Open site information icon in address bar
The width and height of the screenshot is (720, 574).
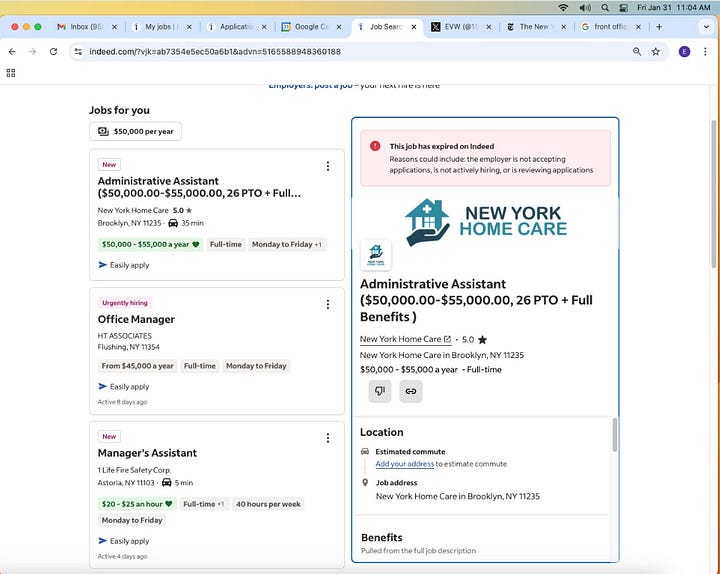pyautogui.click(x=78, y=51)
